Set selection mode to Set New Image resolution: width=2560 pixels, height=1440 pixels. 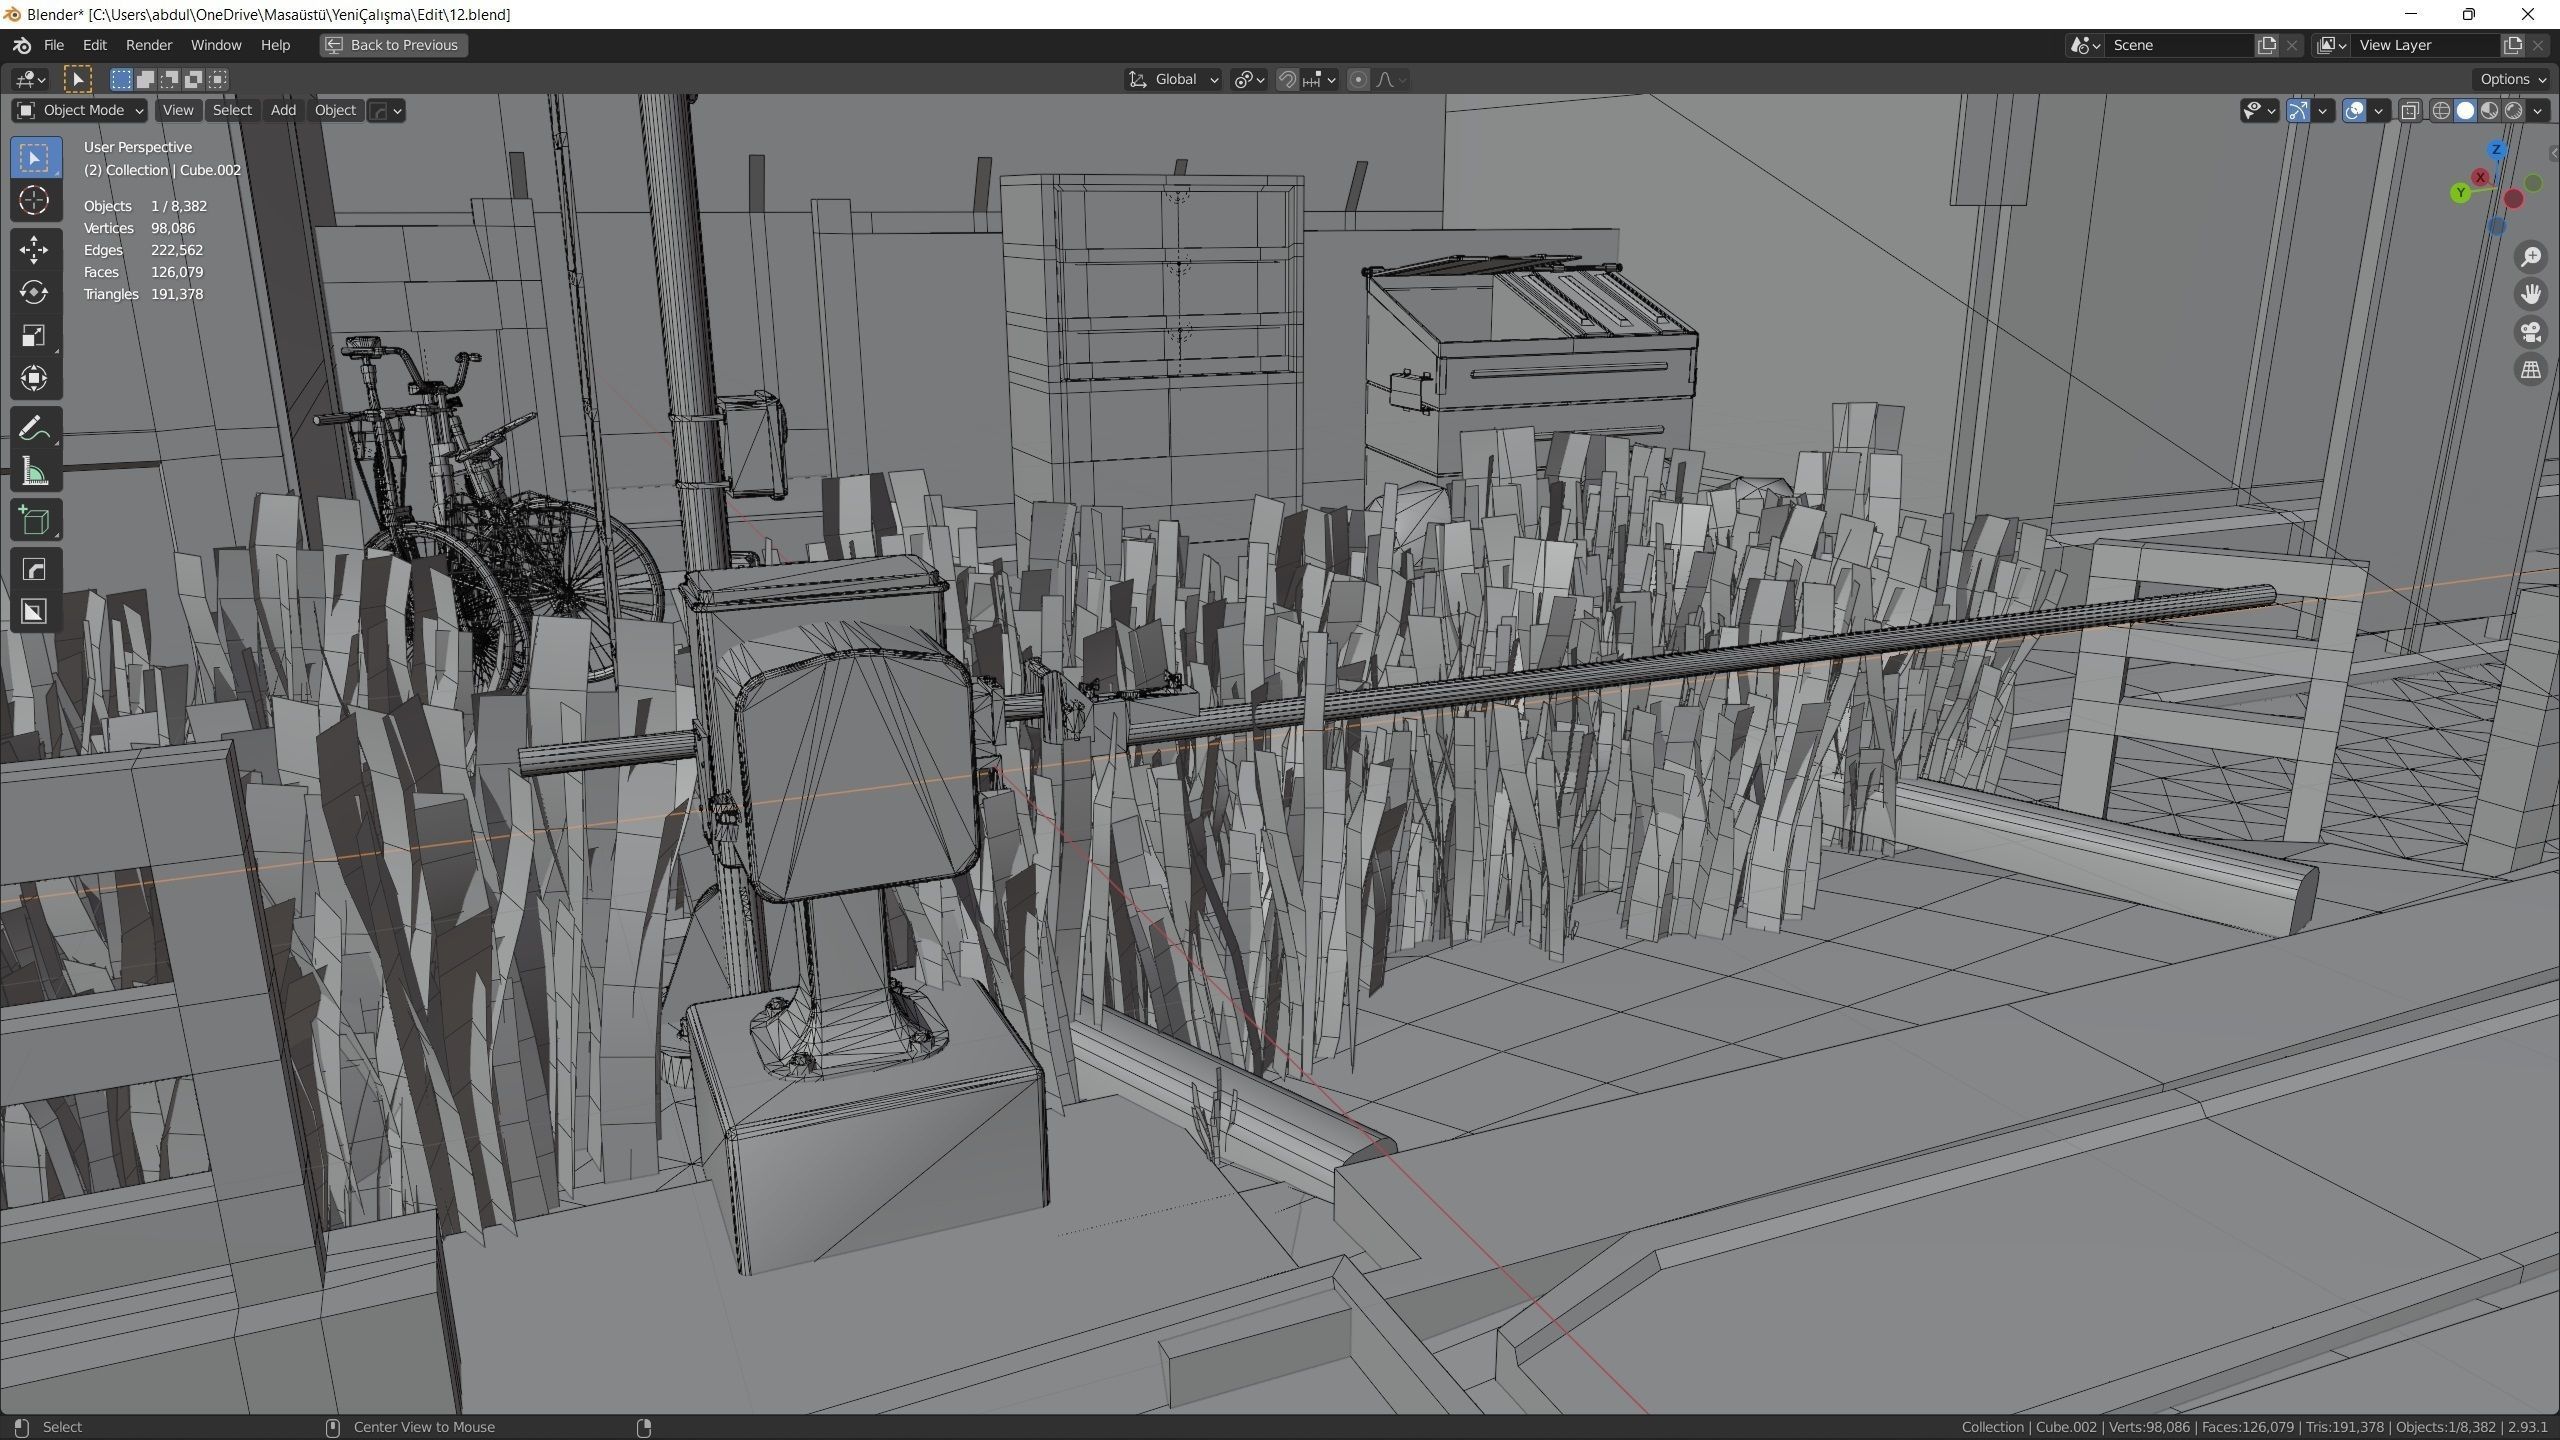click(121, 79)
